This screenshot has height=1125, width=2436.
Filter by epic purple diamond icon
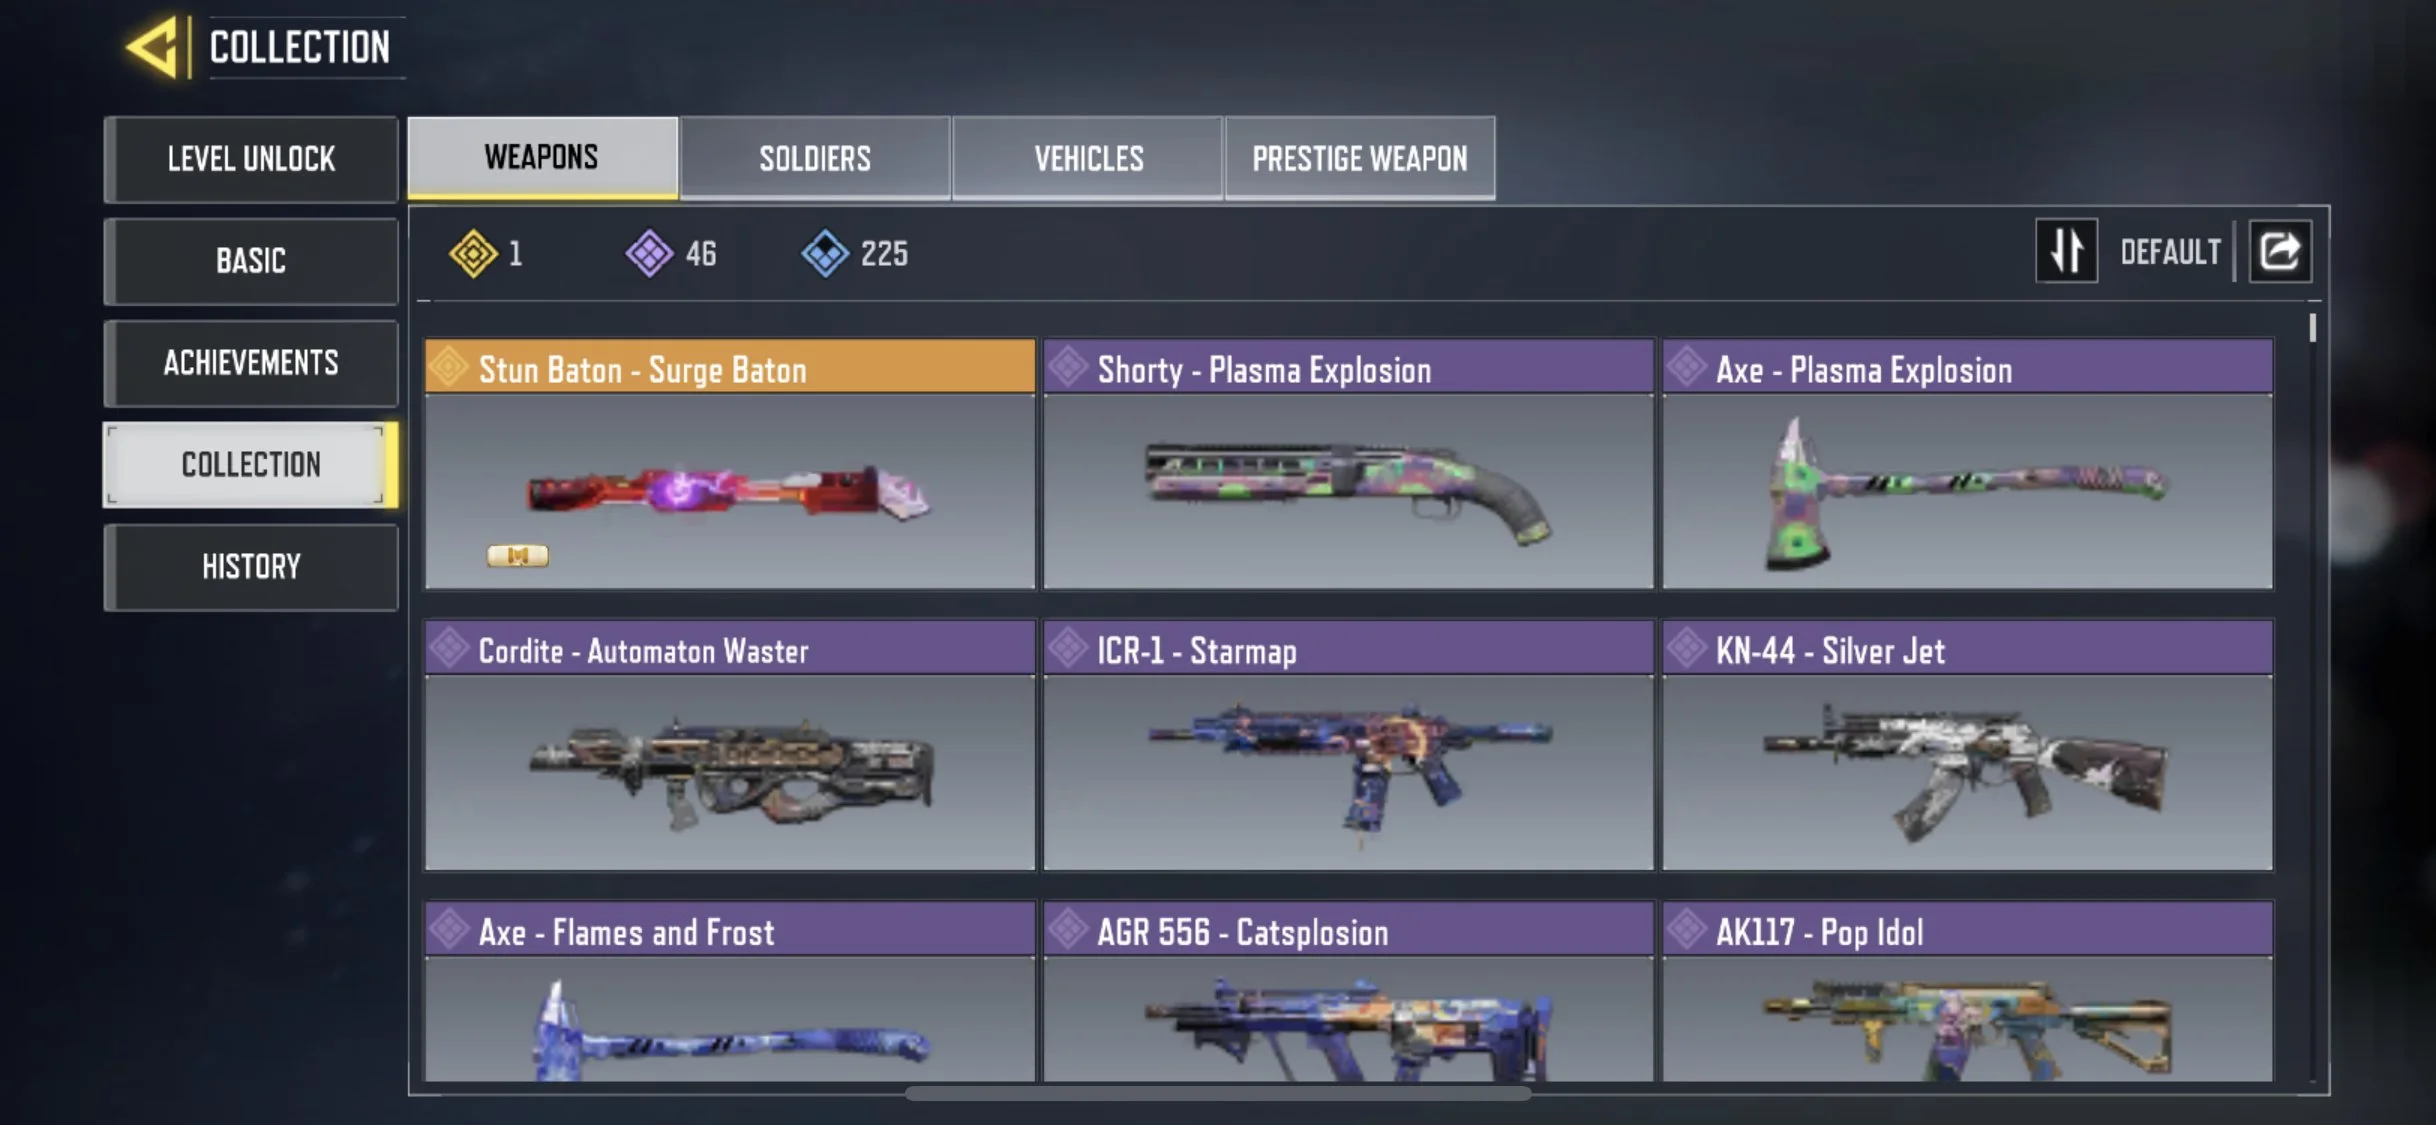[650, 253]
